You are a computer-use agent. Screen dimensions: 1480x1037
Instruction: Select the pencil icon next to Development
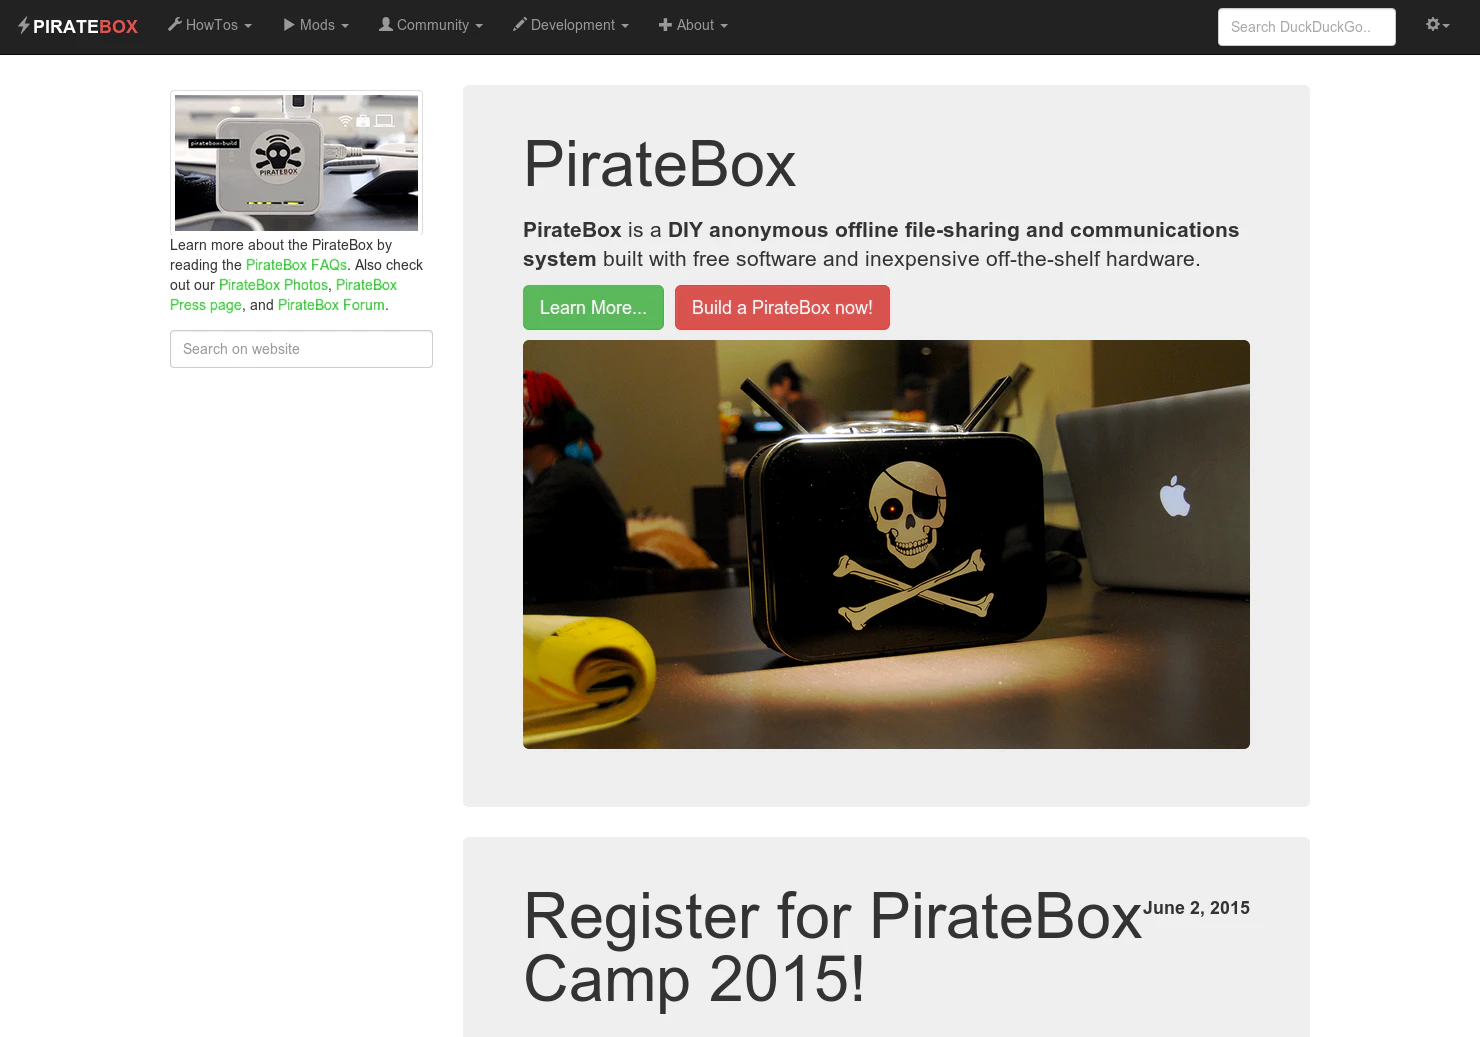point(521,25)
